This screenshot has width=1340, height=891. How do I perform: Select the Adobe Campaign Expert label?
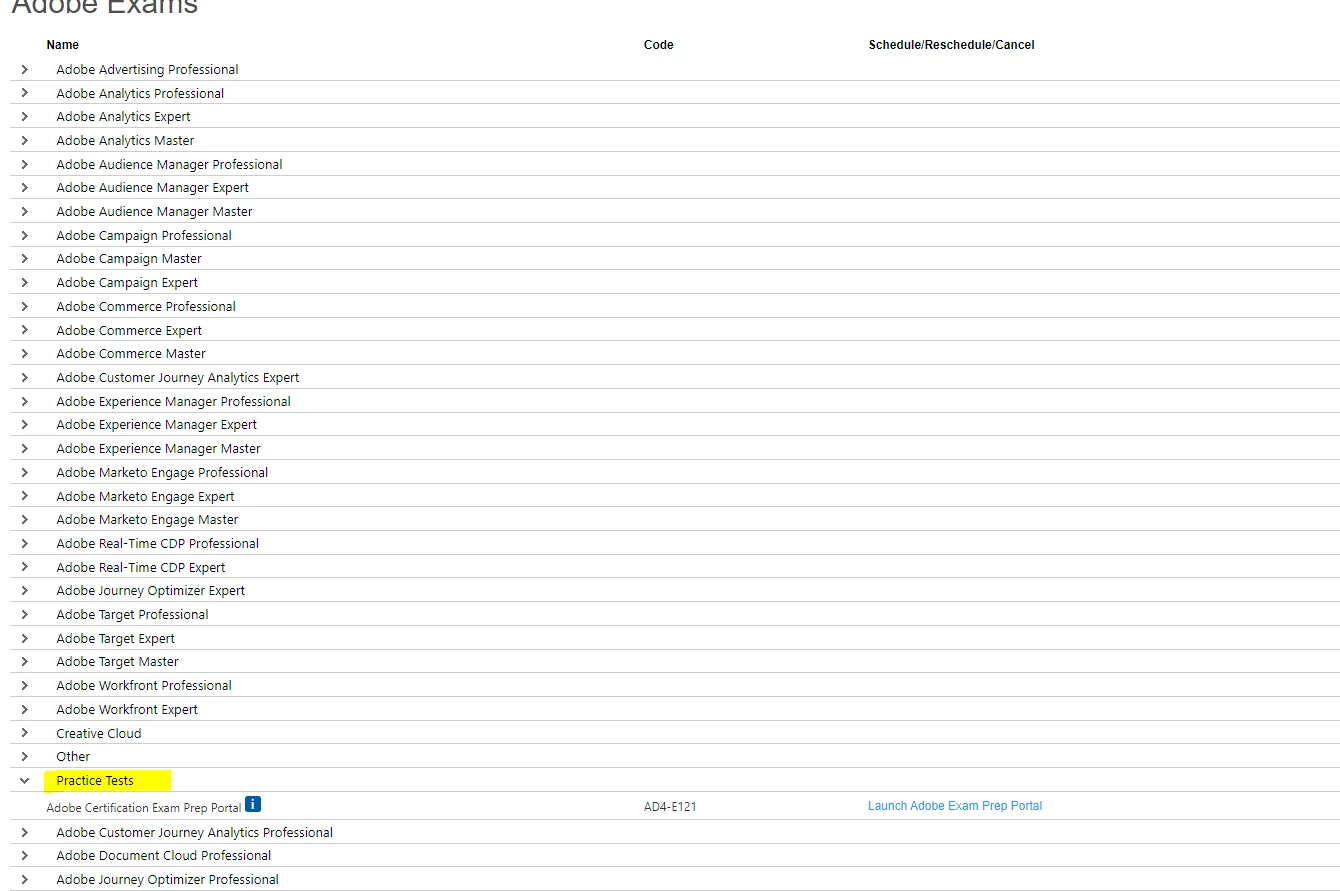click(127, 282)
